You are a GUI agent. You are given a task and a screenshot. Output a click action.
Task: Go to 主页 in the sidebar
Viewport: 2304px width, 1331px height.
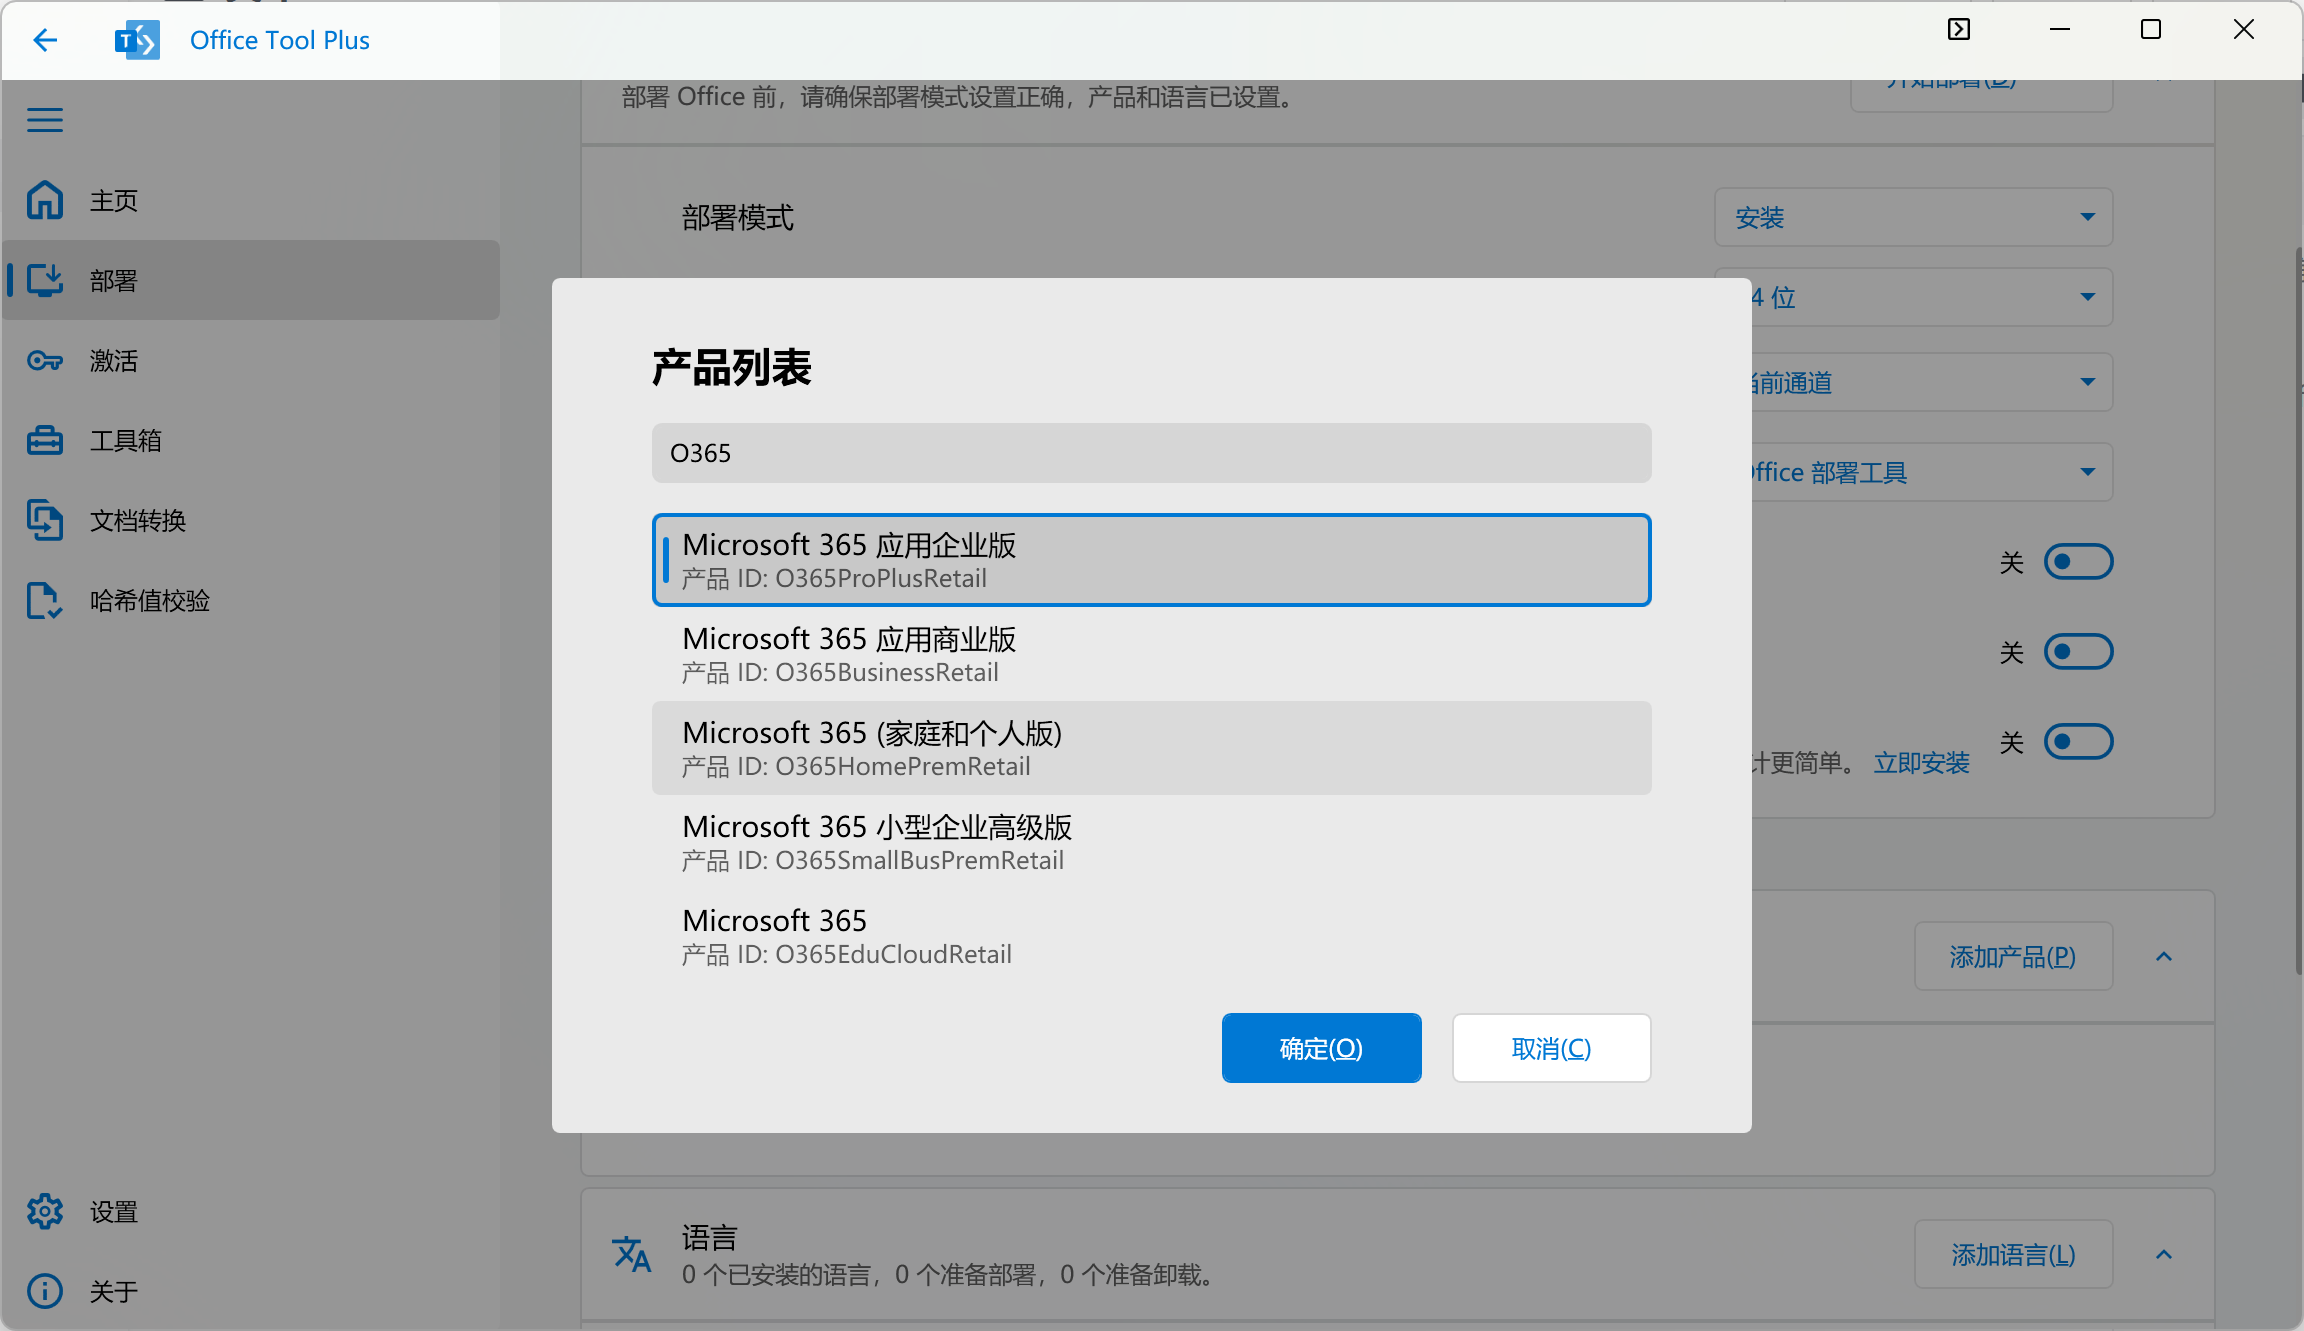pos(251,200)
